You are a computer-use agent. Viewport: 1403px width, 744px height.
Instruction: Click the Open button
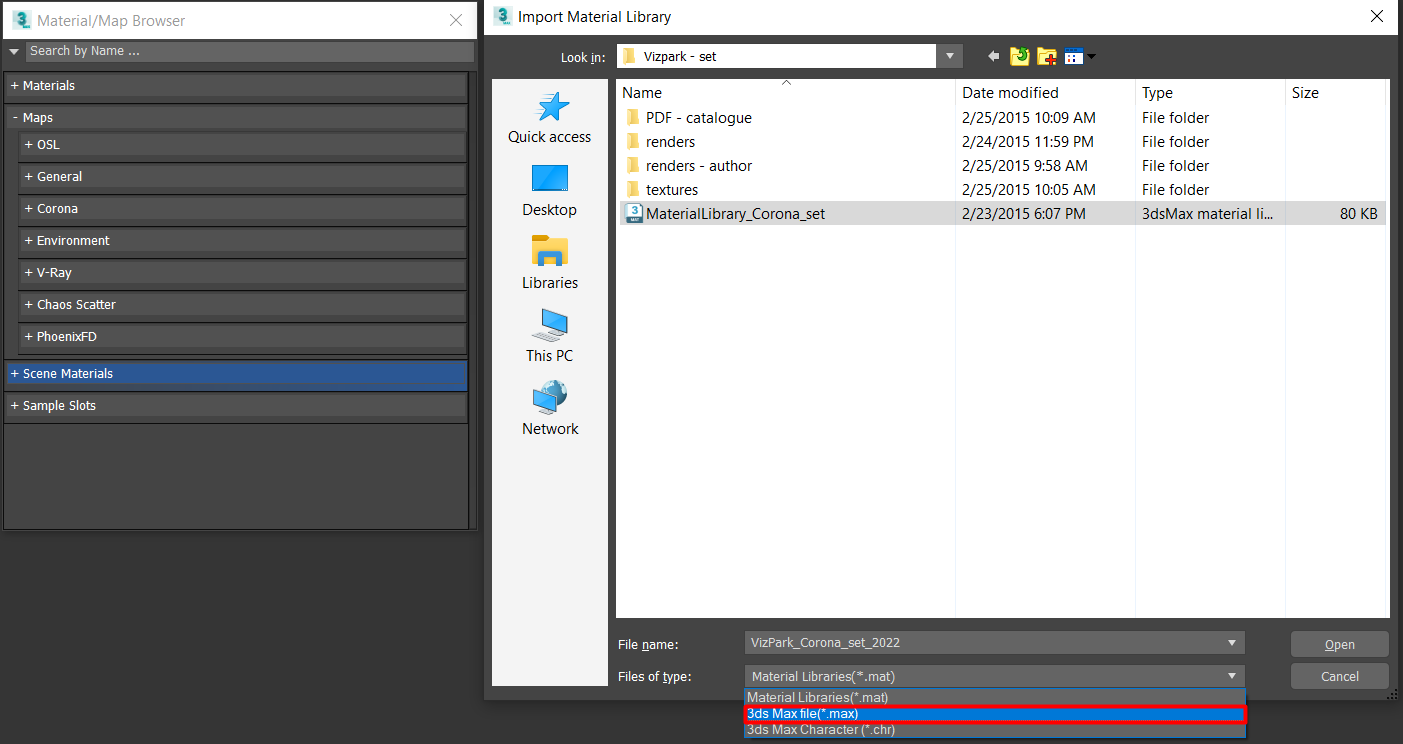[x=1339, y=644]
